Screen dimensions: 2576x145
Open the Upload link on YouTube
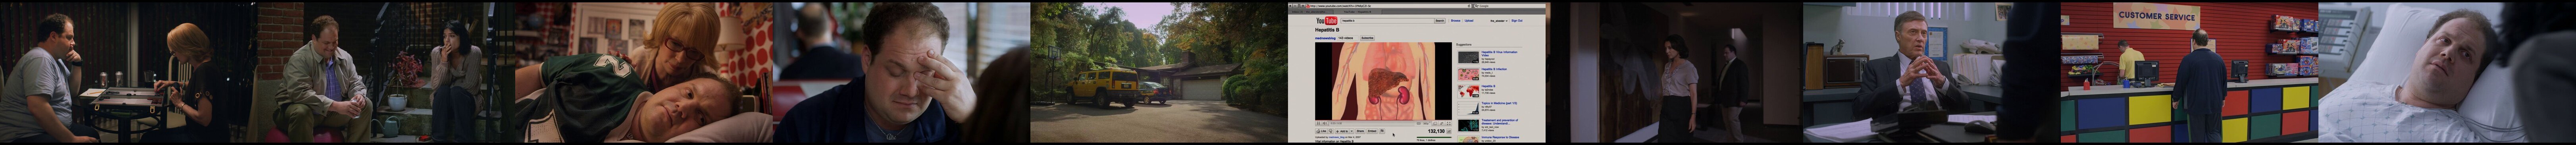(1469, 21)
